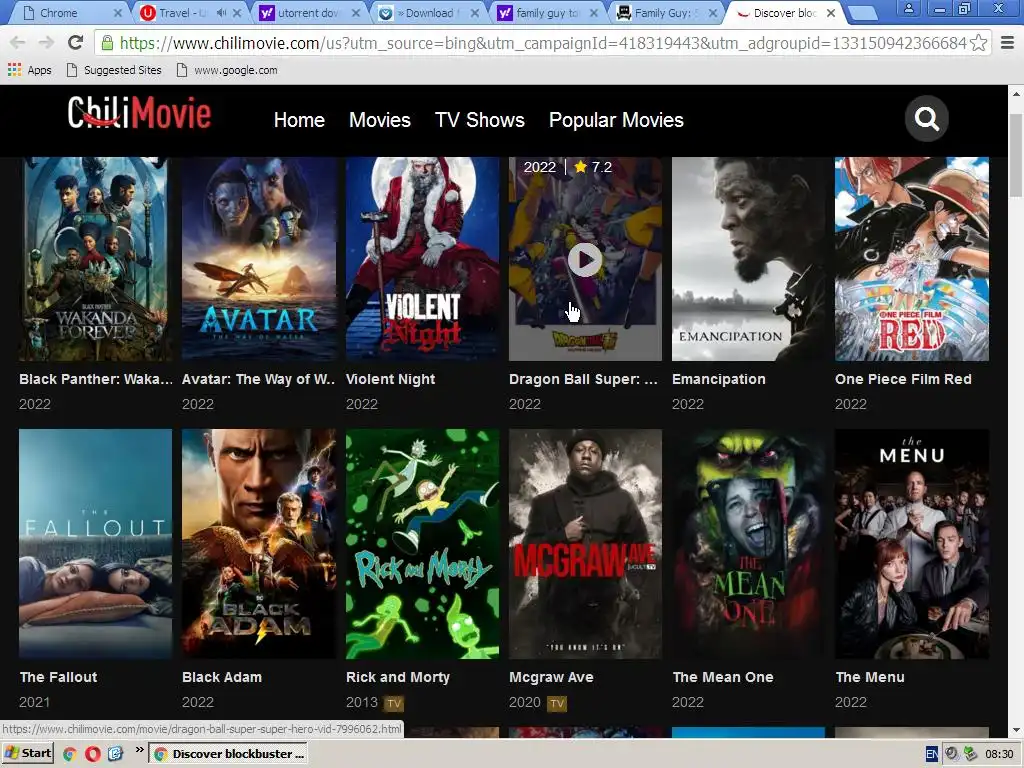Open the Popular Movies menu item
The height and width of the screenshot is (768, 1024).
[616, 120]
